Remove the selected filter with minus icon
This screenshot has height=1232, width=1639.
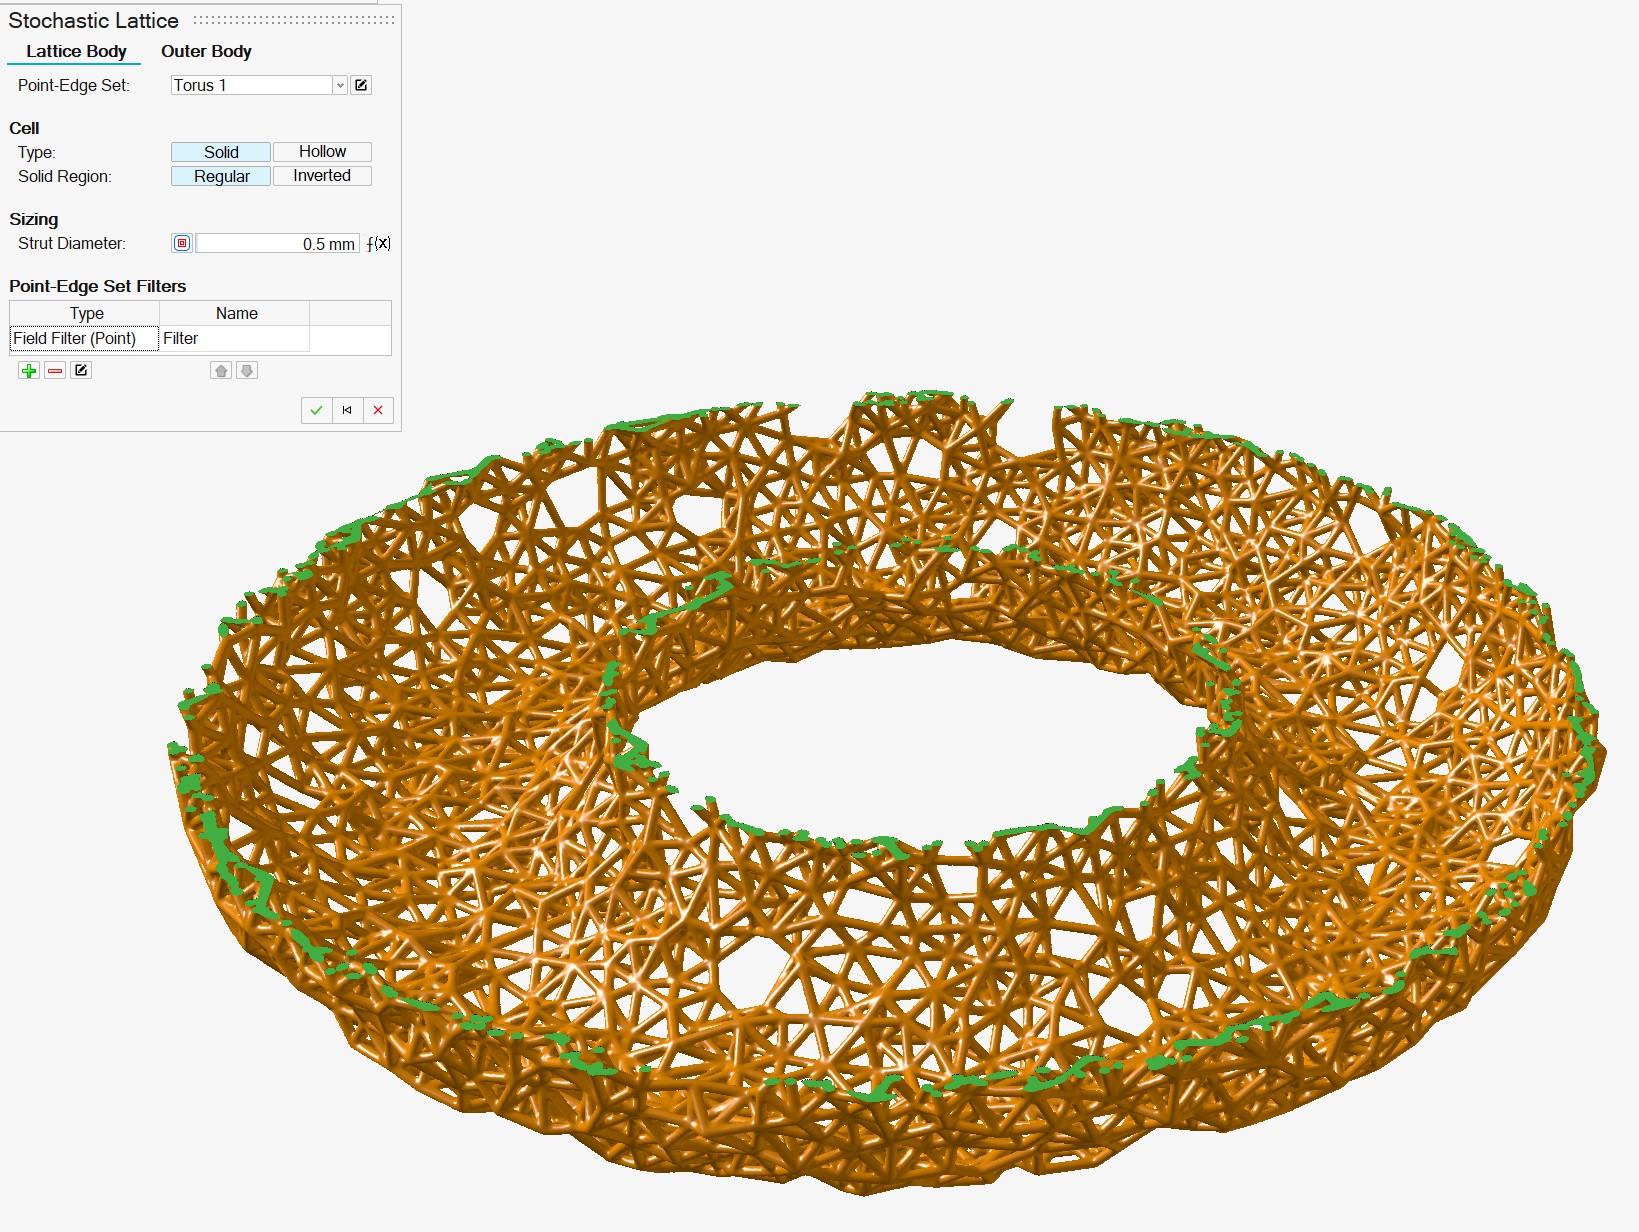pyautogui.click(x=55, y=371)
